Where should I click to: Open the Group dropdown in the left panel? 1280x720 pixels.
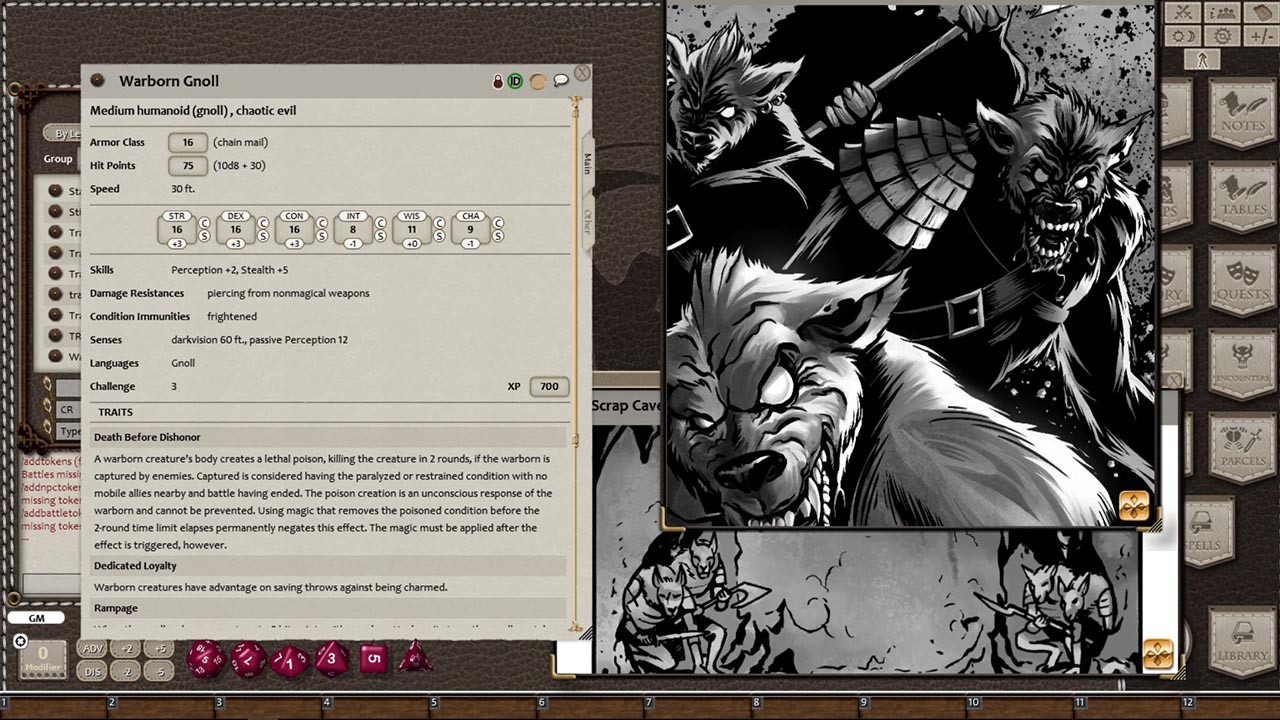click(x=58, y=159)
